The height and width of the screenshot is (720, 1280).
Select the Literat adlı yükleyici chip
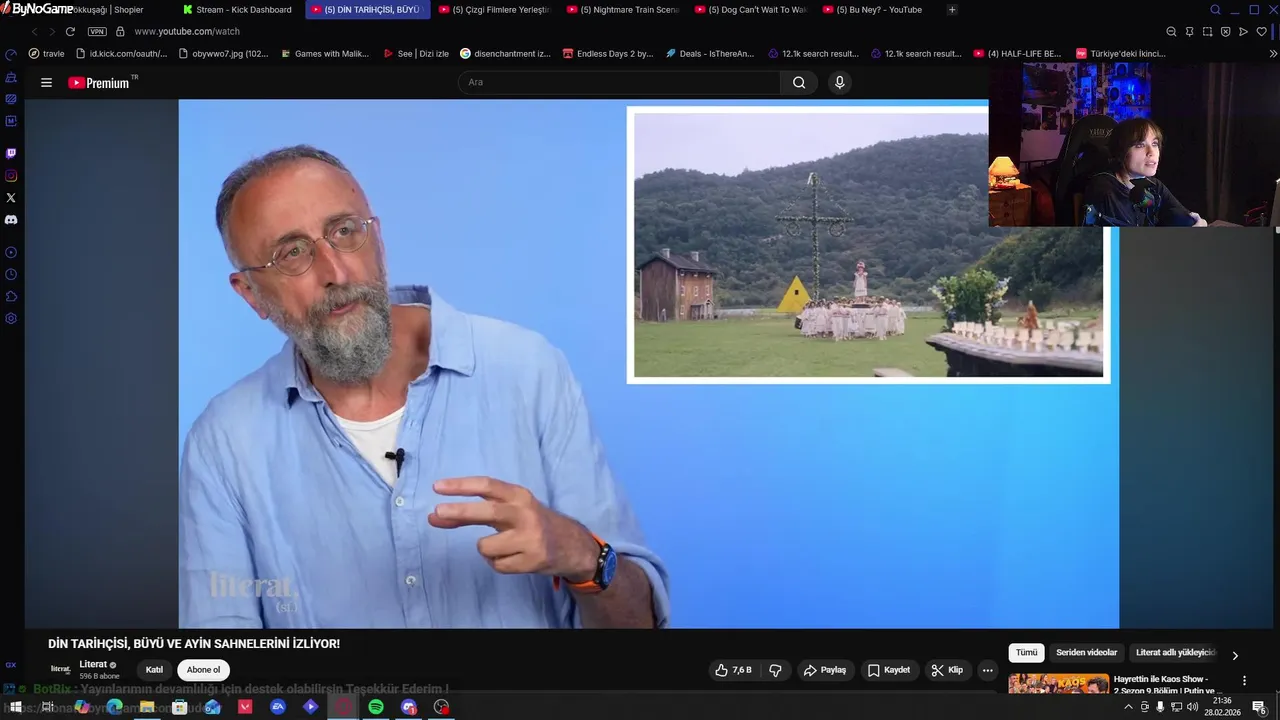pyautogui.click(x=1175, y=653)
